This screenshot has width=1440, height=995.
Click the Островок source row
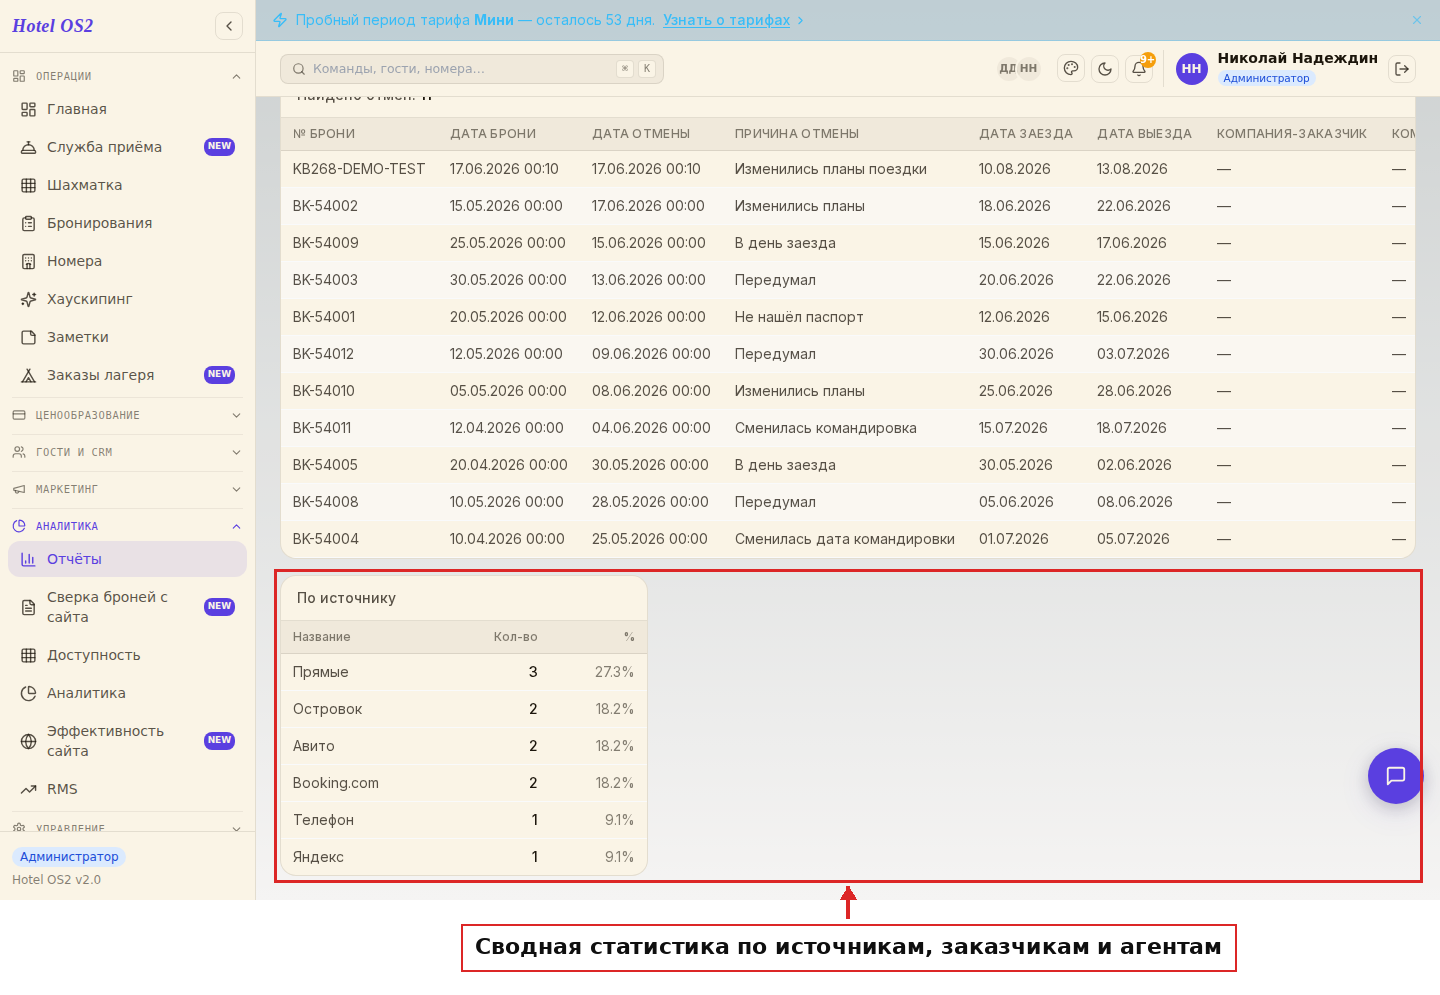tap(464, 709)
